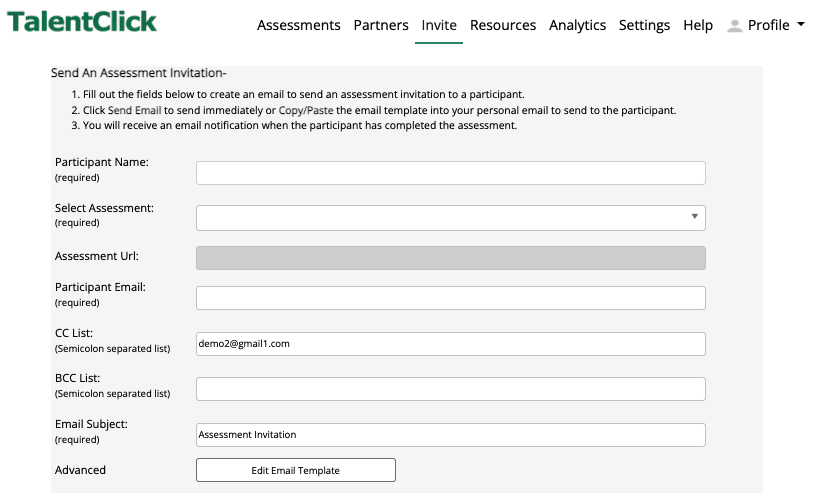This screenshot has width=817, height=493.
Task: Focus the BCC List input
Action: click(x=451, y=389)
